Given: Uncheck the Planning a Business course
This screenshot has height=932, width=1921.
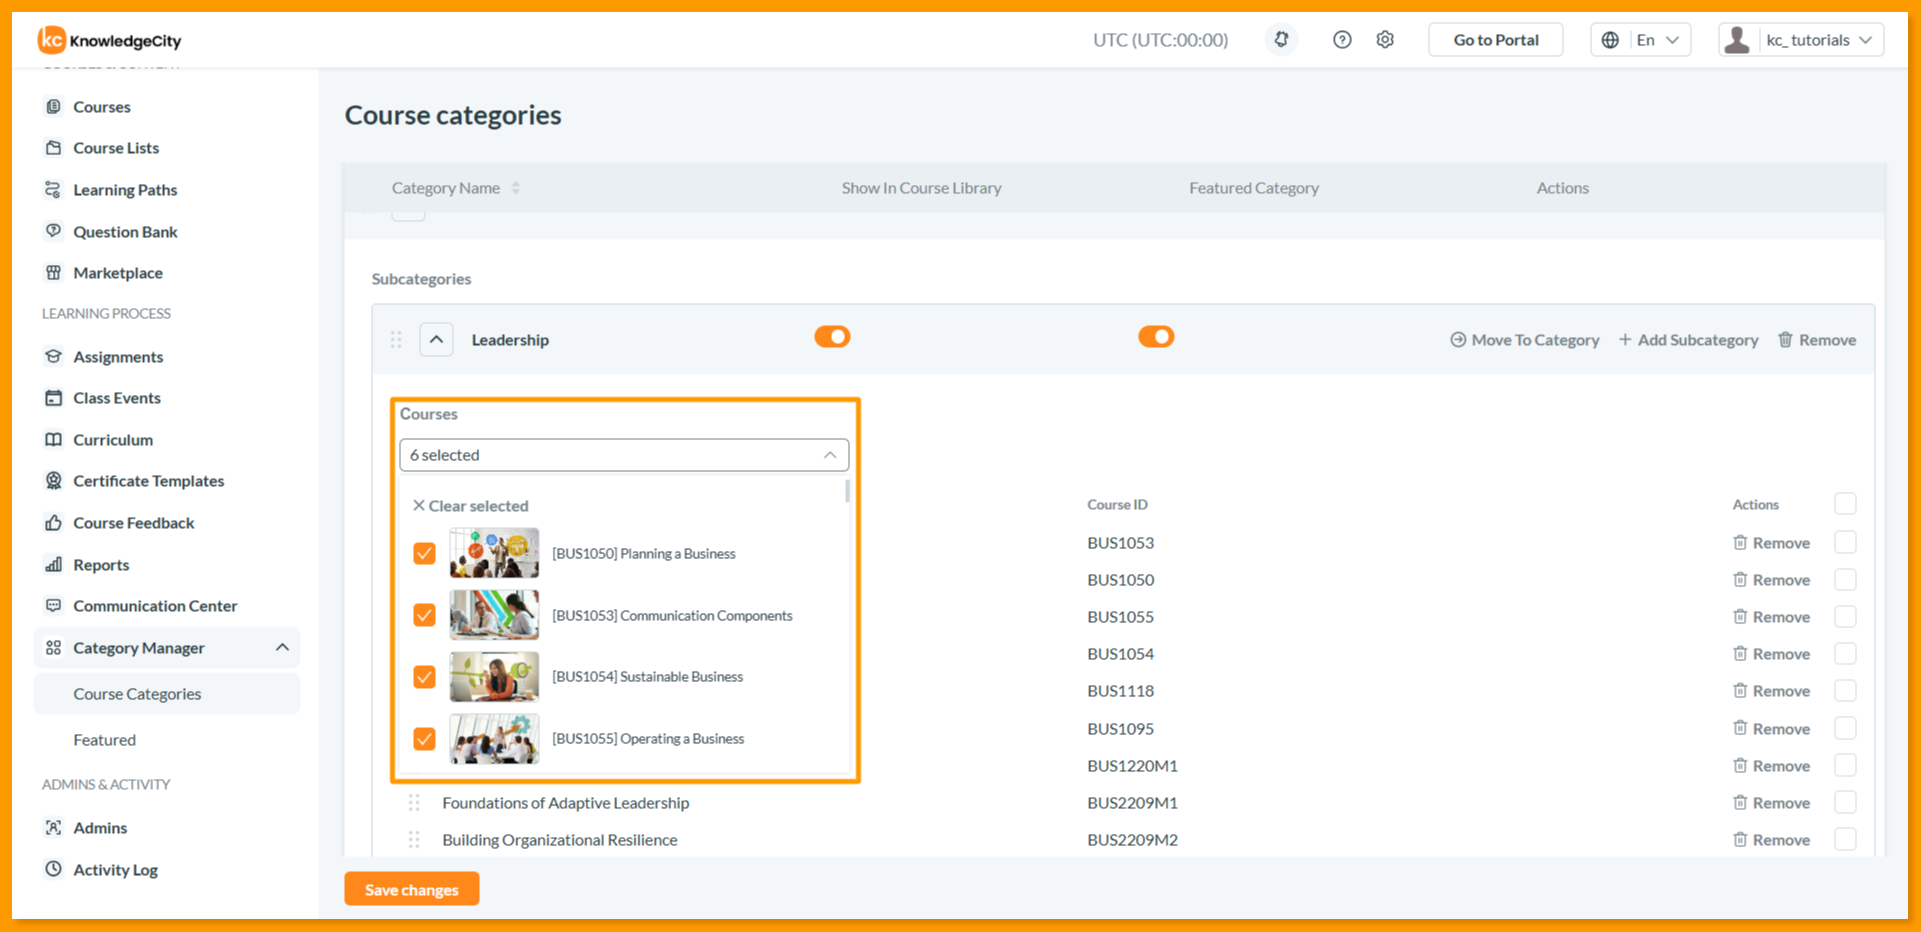Looking at the screenshot, I should click(x=424, y=553).
